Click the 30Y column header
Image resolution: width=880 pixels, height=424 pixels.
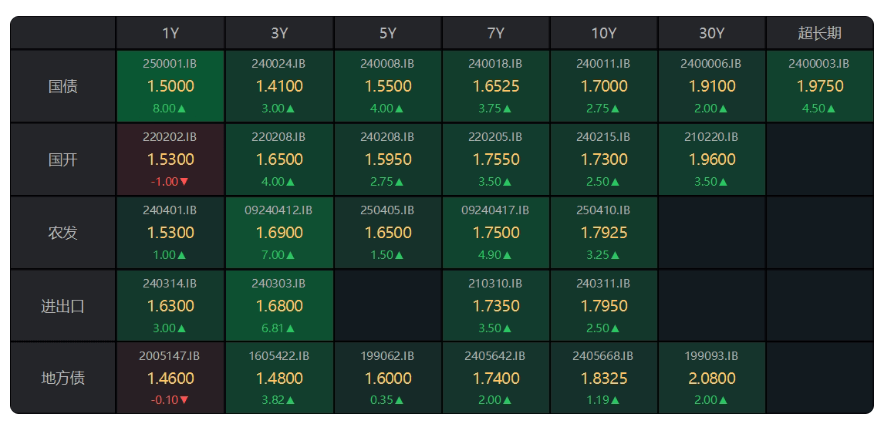(x=712, y=33)
